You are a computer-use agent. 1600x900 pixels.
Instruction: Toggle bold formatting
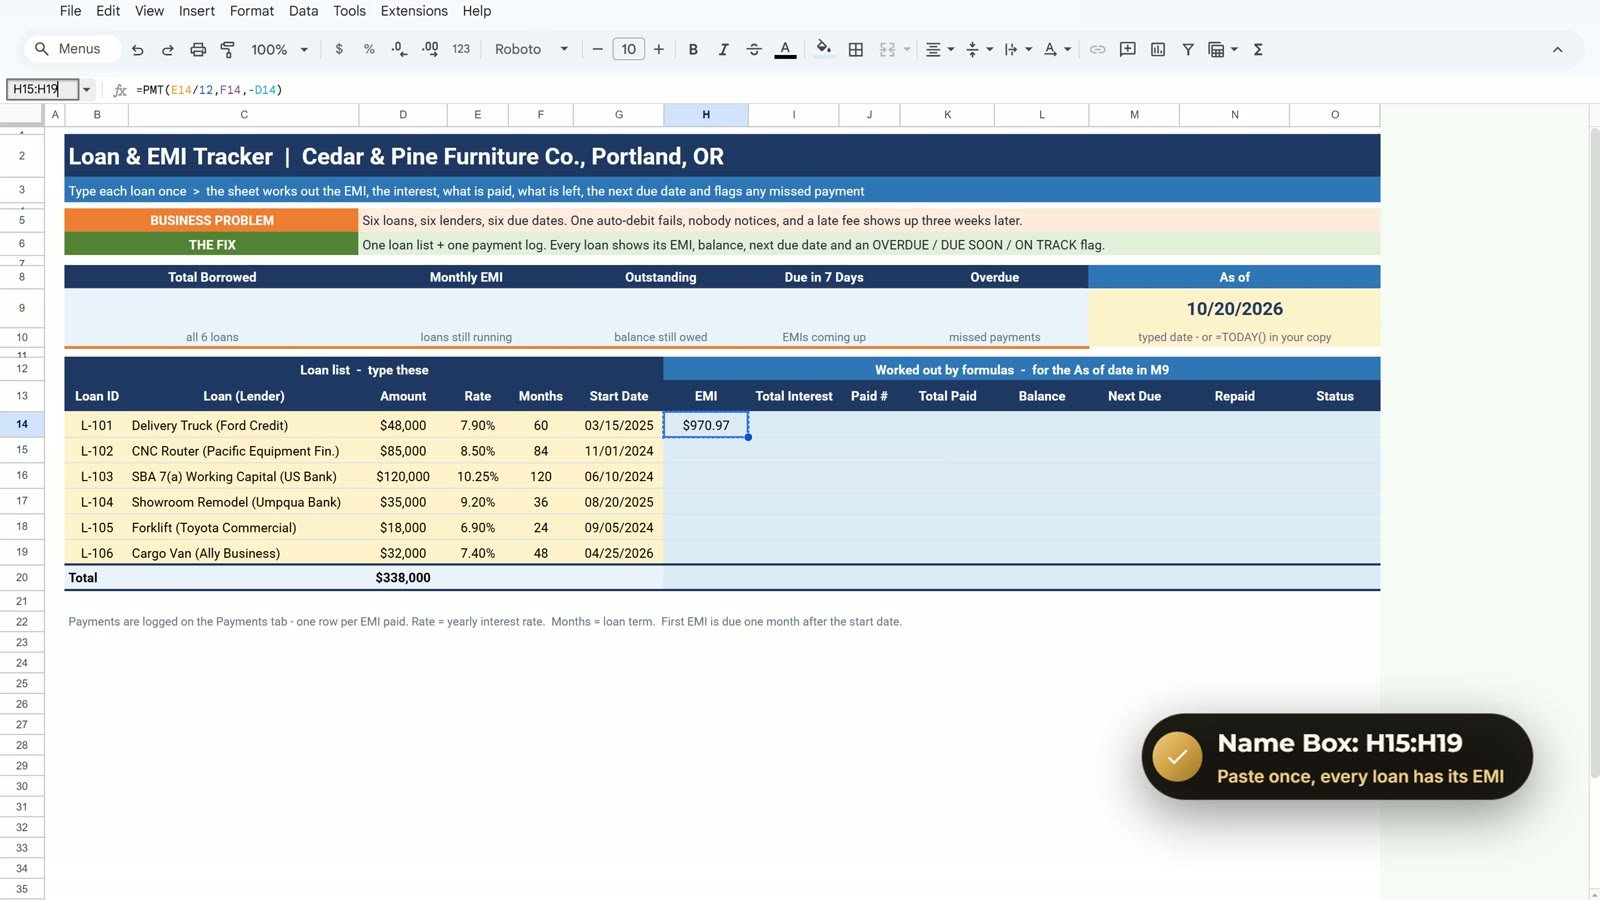tap(693, 49)
